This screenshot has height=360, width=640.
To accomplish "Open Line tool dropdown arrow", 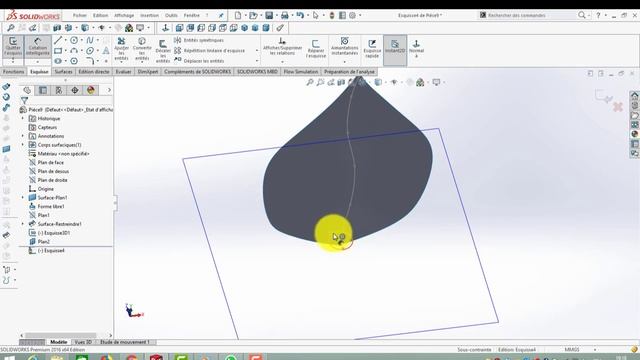I will pyautogui.click(x=65, y=40).
